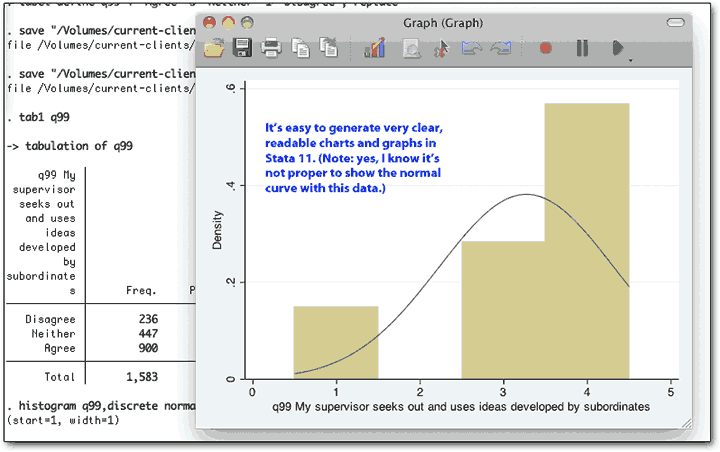
Task: Click the 'tab1 q99' command in the Results window
Action: point(44,117)
